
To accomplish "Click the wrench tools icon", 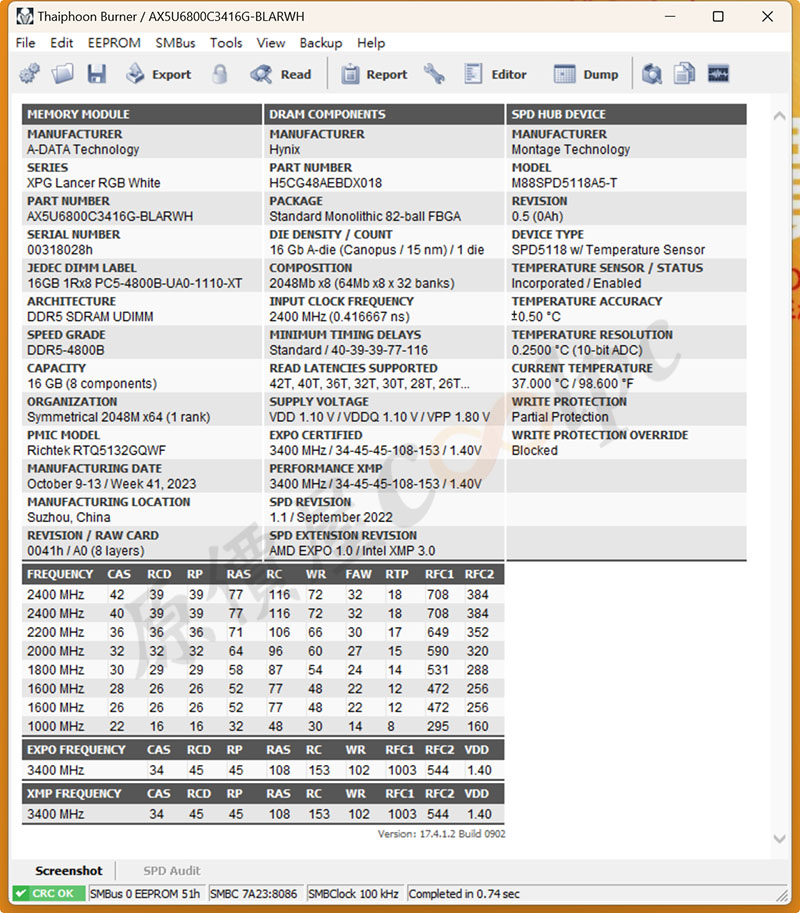I will click(434, 74).
